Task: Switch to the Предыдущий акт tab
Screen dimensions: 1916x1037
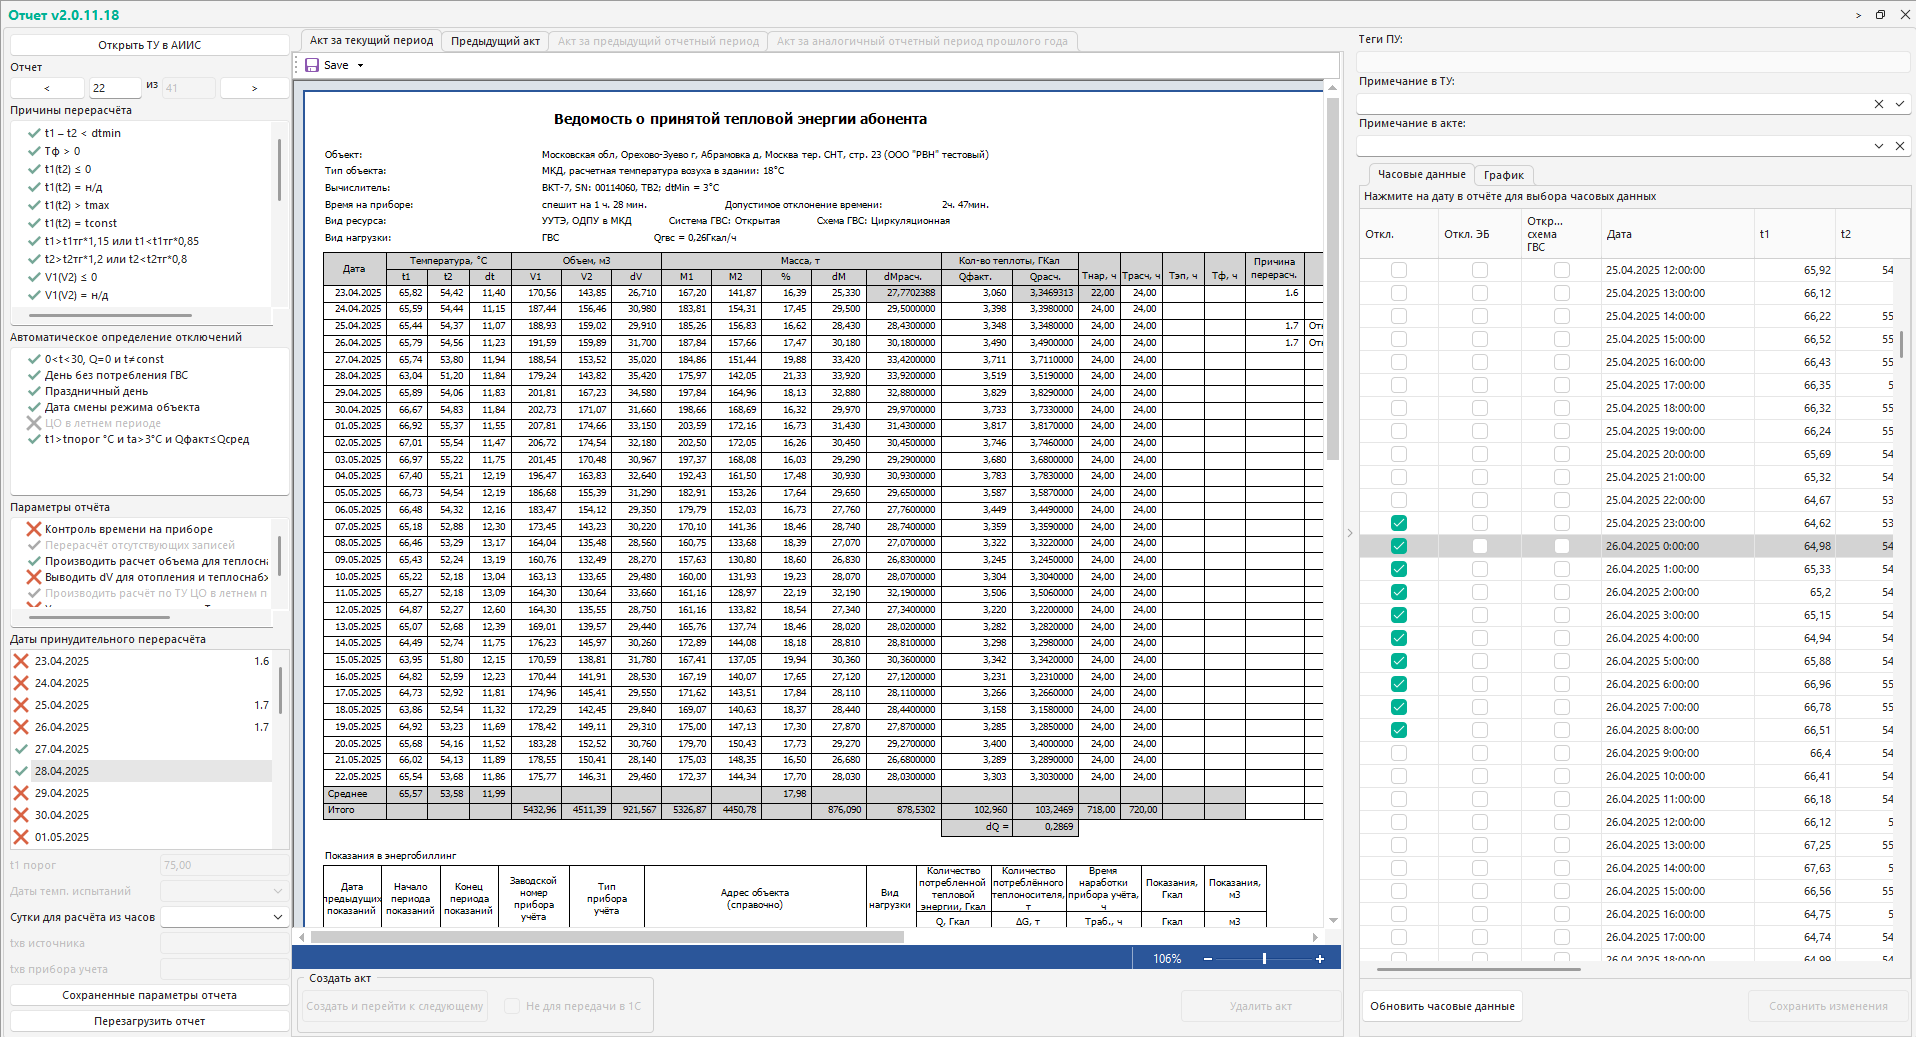Action: point(495,41)
